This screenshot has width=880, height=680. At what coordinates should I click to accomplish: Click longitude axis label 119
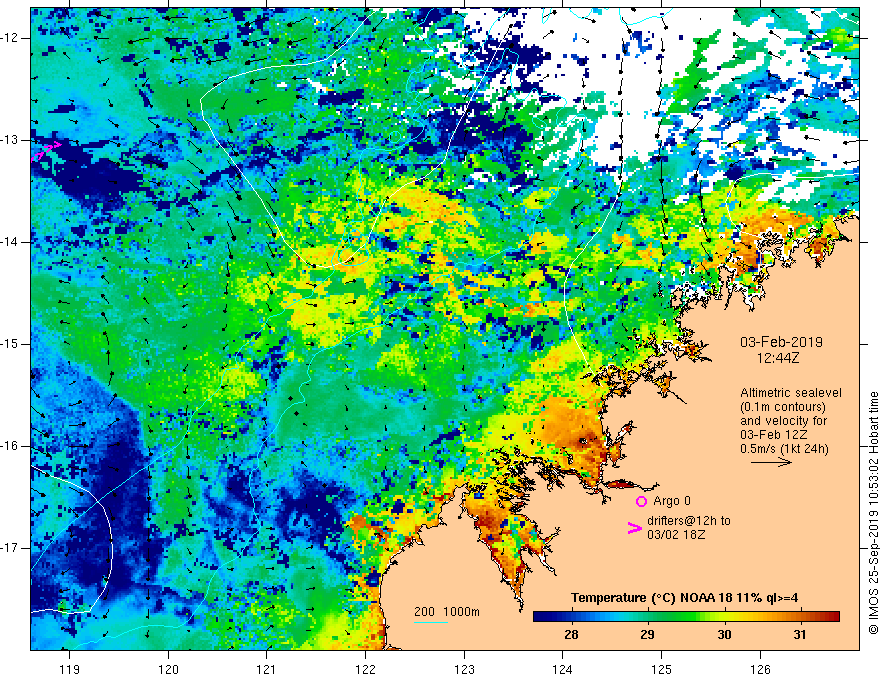[70, 669]
